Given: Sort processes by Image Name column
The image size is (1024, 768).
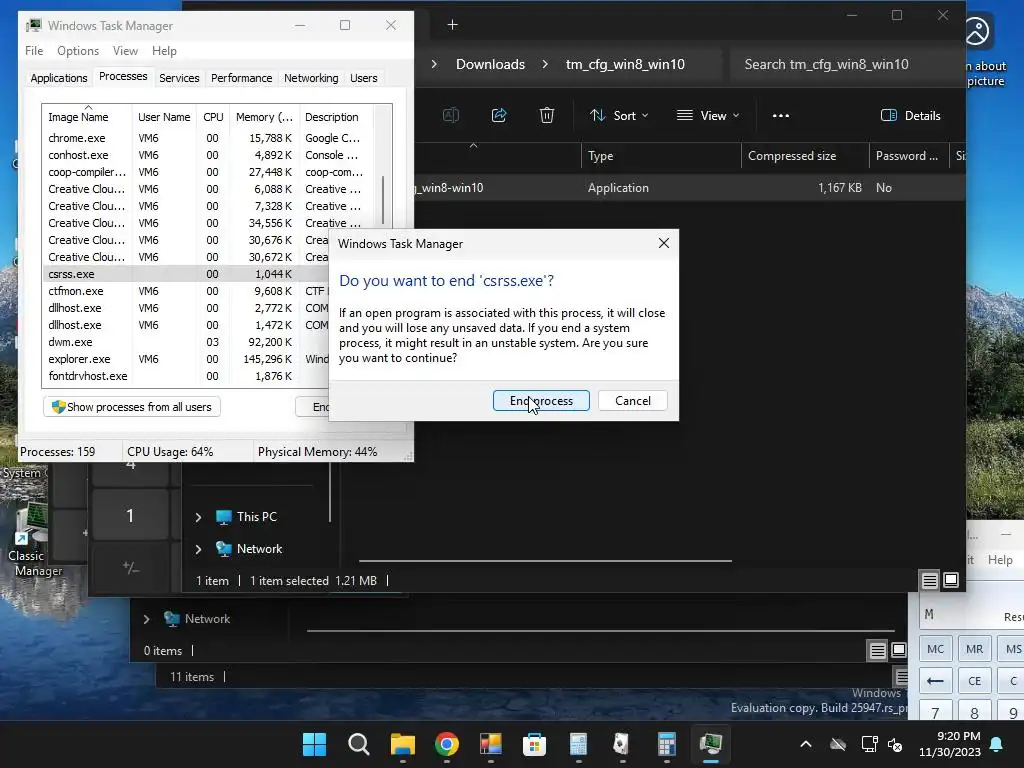Looking at the screenshot, I should click(87, 117).
